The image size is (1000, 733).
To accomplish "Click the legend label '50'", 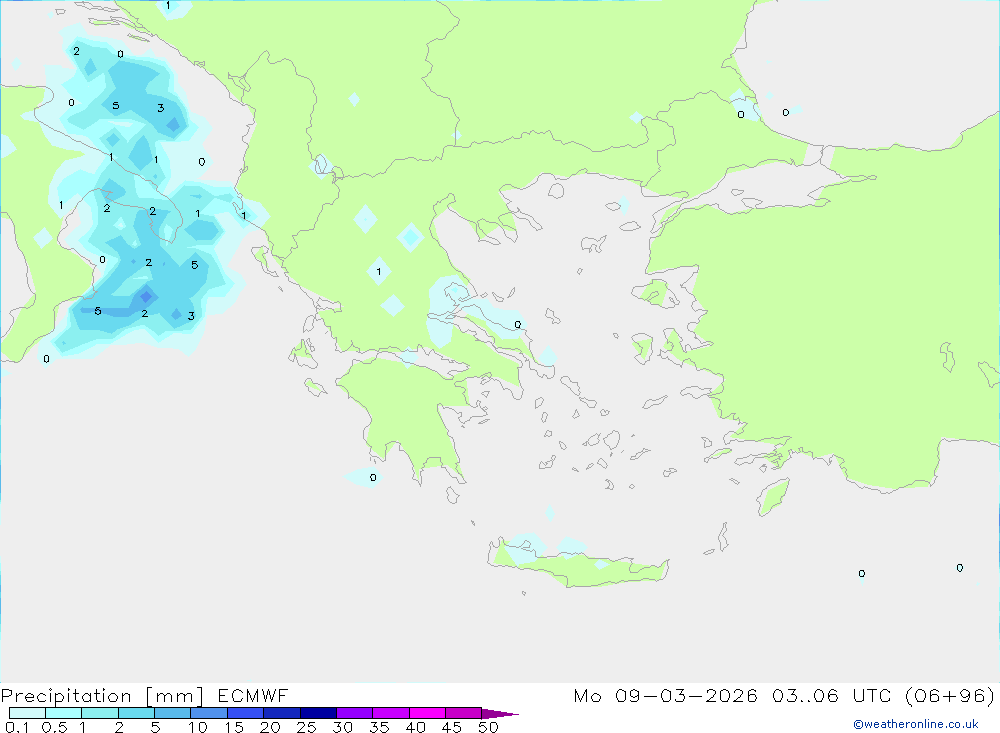I will coord(488,727).
